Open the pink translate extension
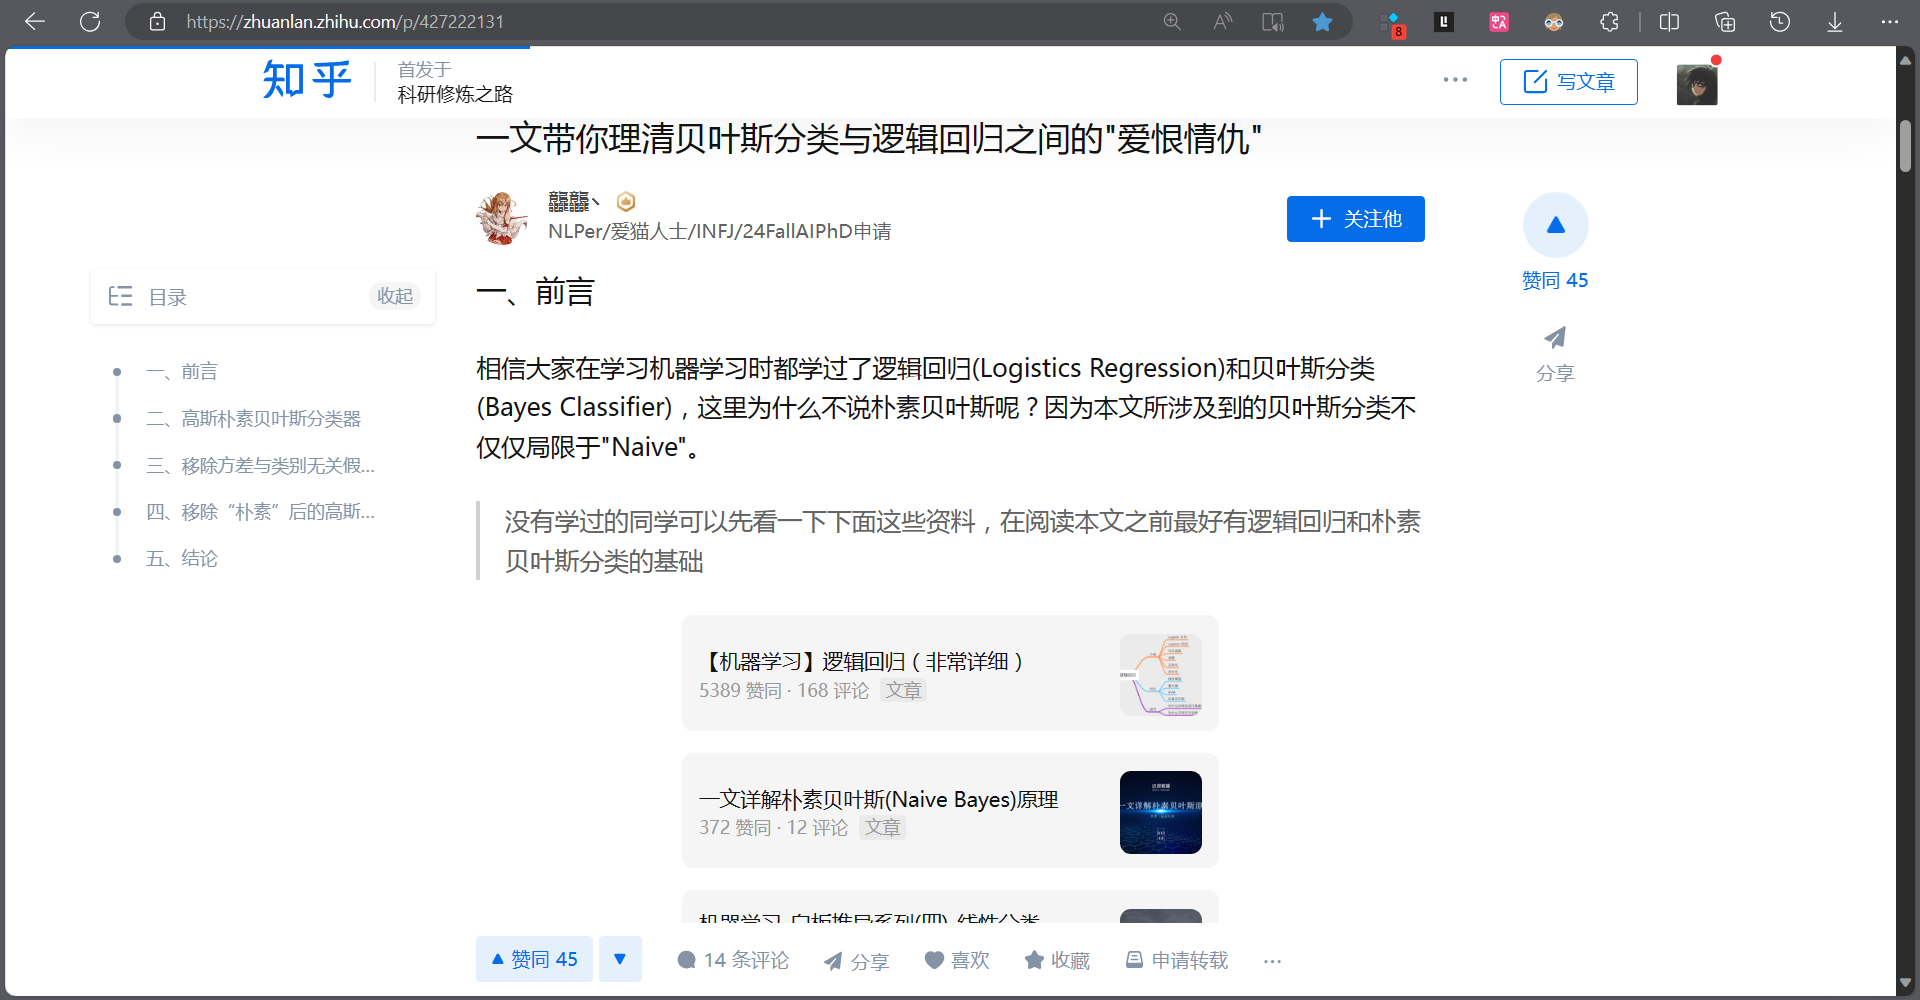 coord(1499,21)
